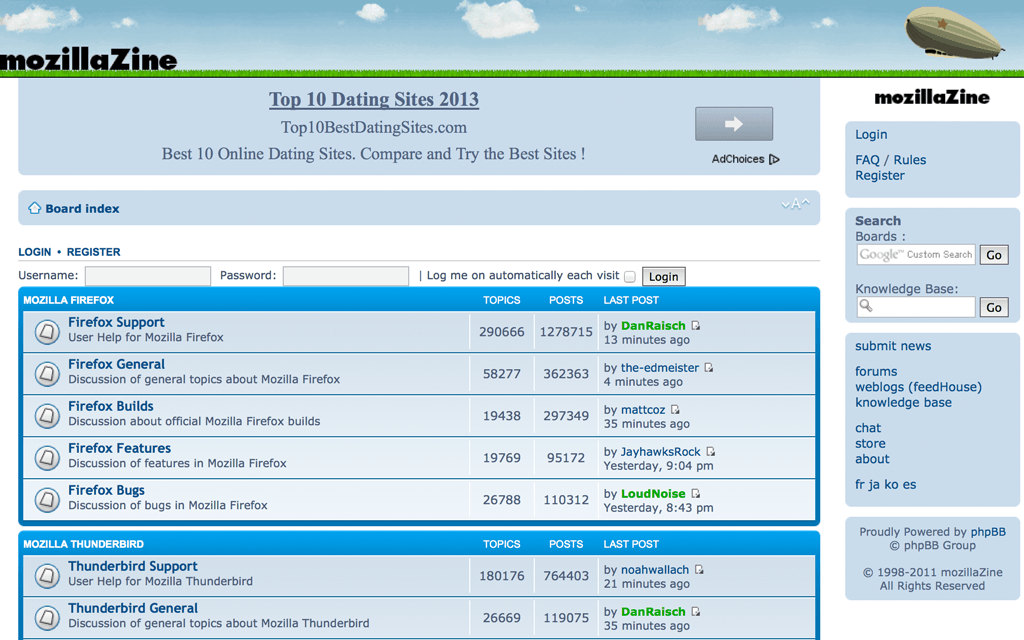Open the knowledge base sidebar link
Image resolution: width=1024 pixels, height=640 pixels.
(903, 403)
